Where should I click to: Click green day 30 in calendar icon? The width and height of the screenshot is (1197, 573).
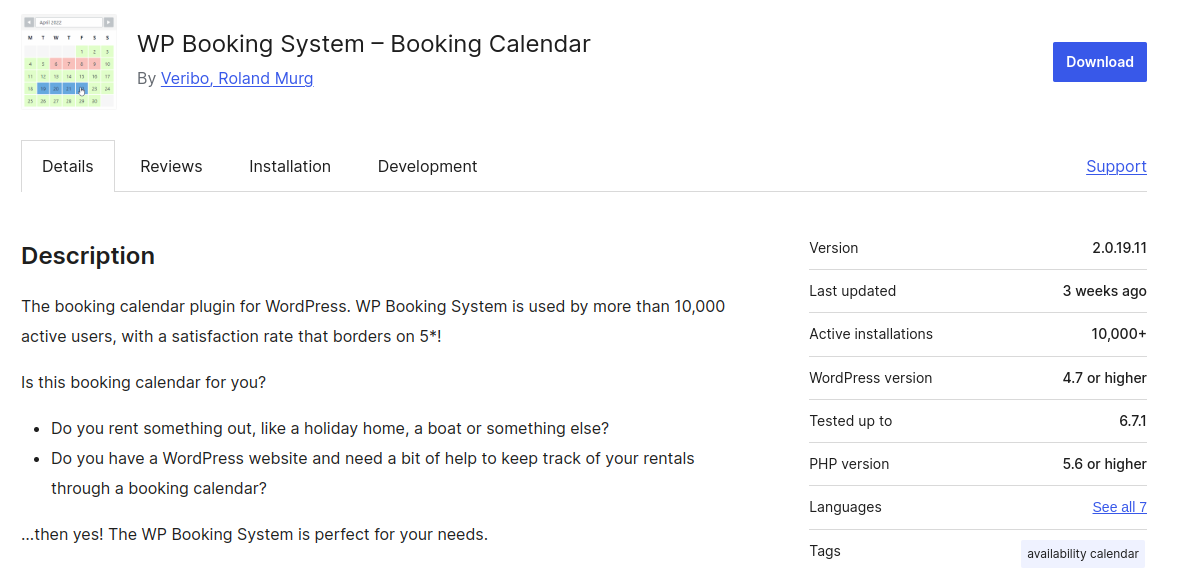point(94,101)
